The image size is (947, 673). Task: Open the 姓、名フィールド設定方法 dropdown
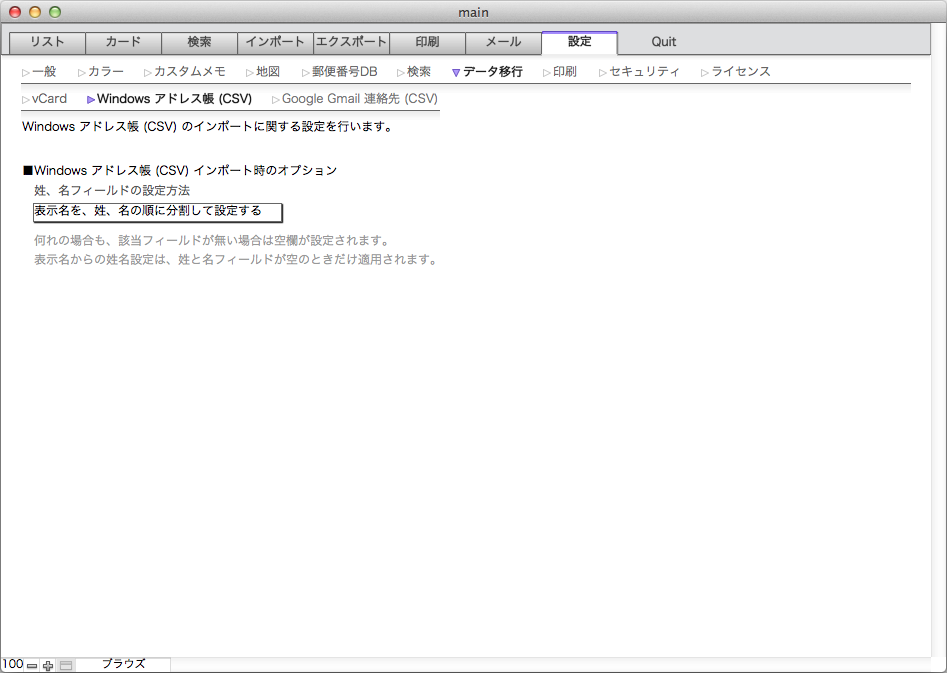pos(158,212)
